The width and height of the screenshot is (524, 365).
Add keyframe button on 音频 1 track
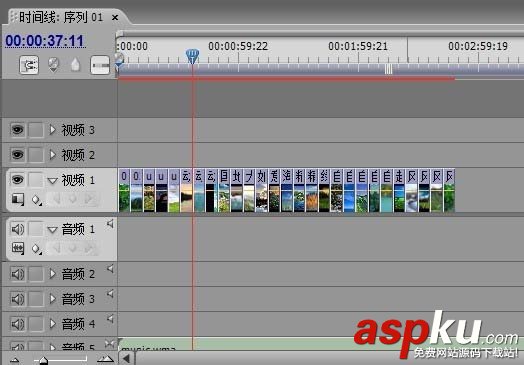click(x=73, y=248)
